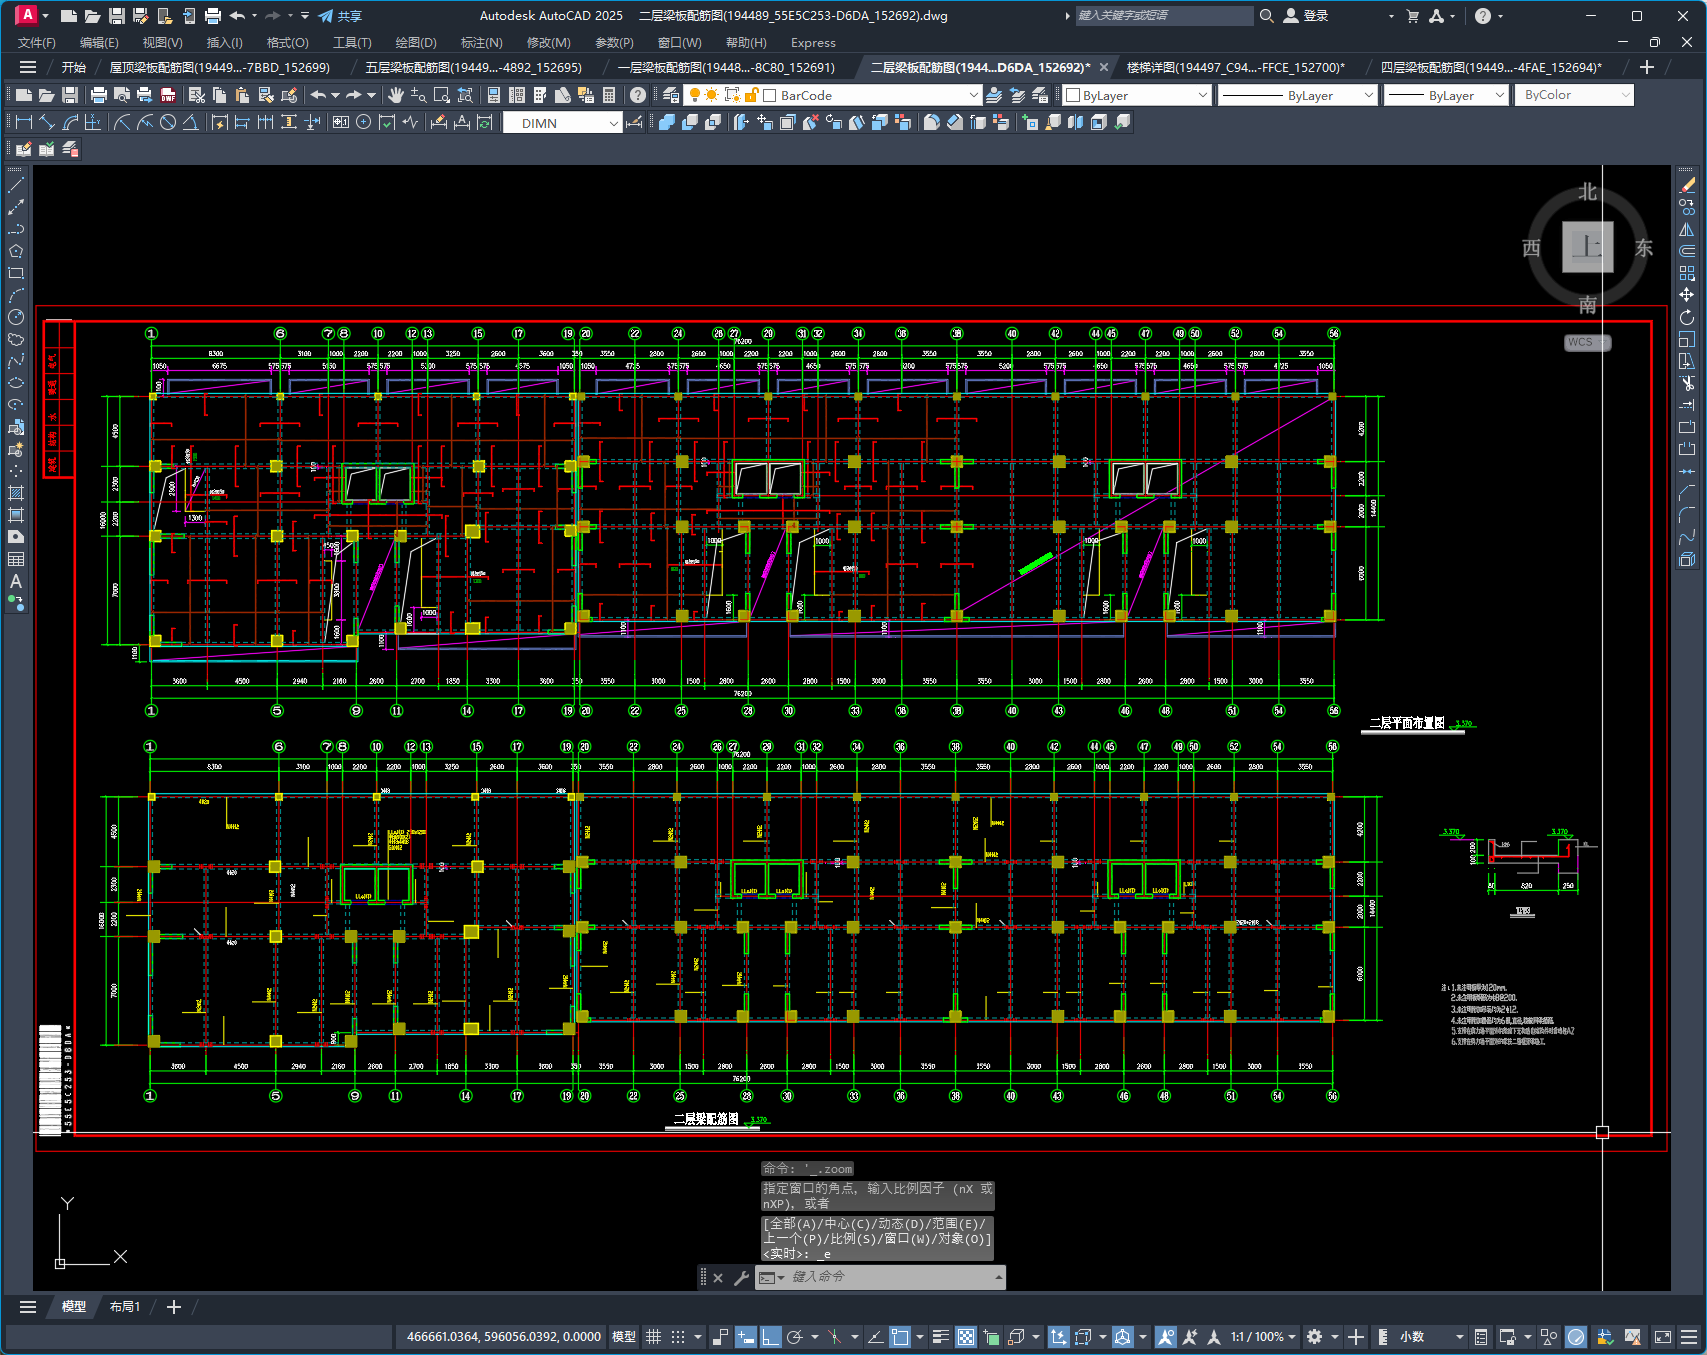The image size is (1707, 1355).
Task: Select the Rotate modify tool
Action: [x=1687, y=317]
